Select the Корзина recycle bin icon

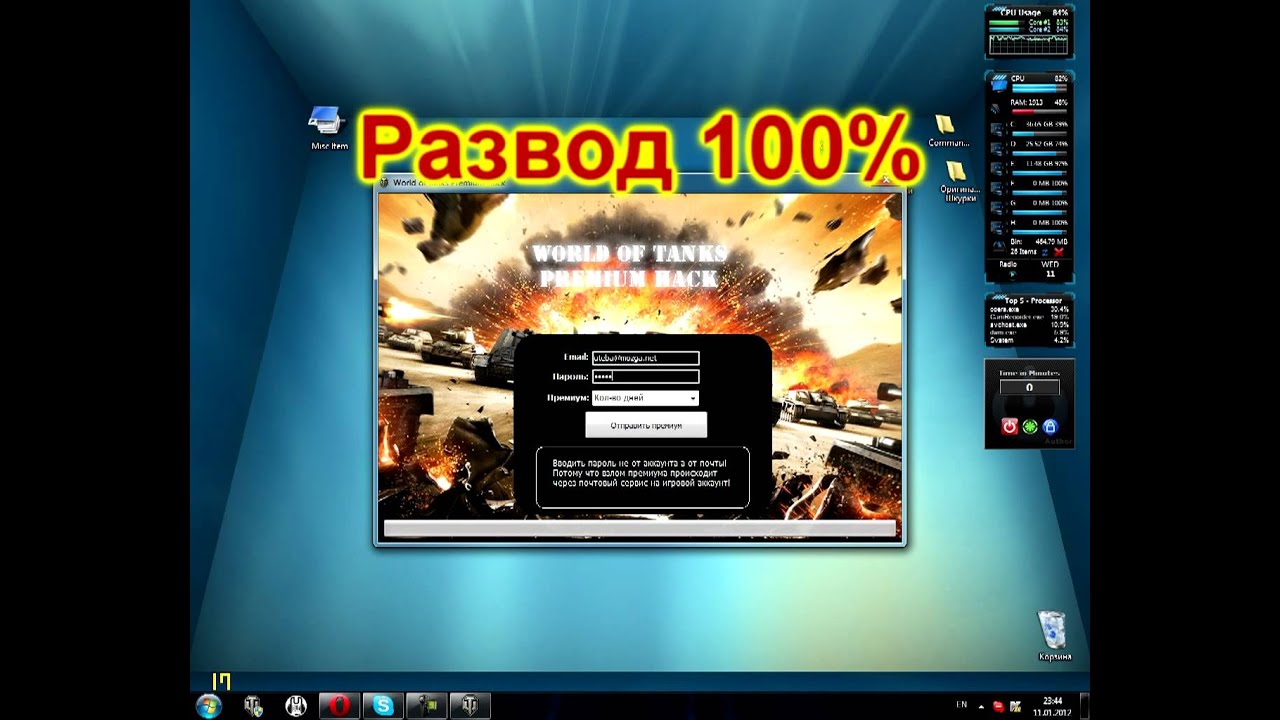[1053, 637]
